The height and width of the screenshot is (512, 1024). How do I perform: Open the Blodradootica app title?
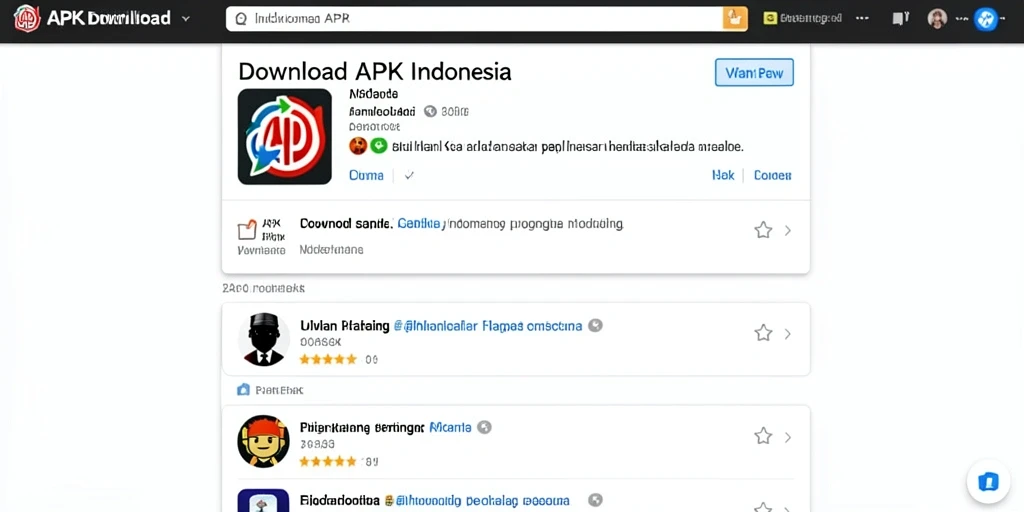pos(340,501)
